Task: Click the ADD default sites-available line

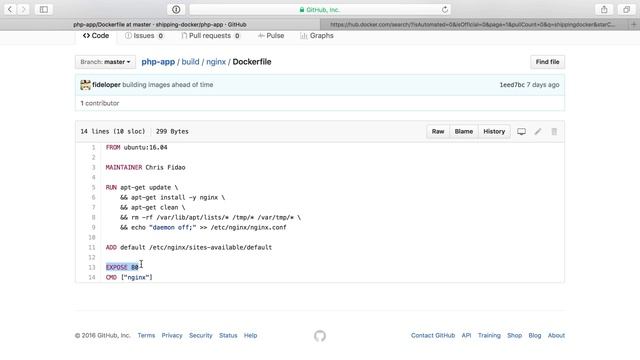Action: 189,247
